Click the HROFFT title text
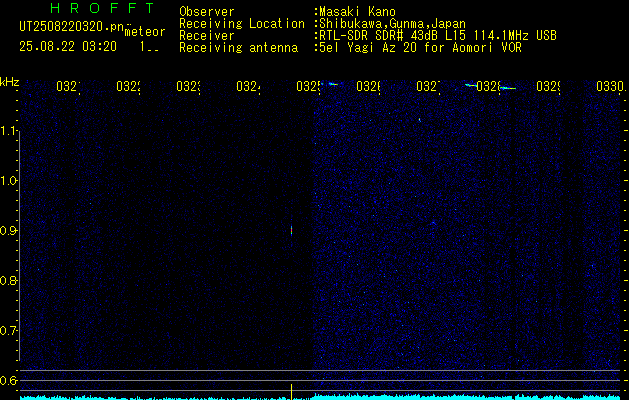Image resolution: width=629 pixels, height=400 pixels. 103,8
